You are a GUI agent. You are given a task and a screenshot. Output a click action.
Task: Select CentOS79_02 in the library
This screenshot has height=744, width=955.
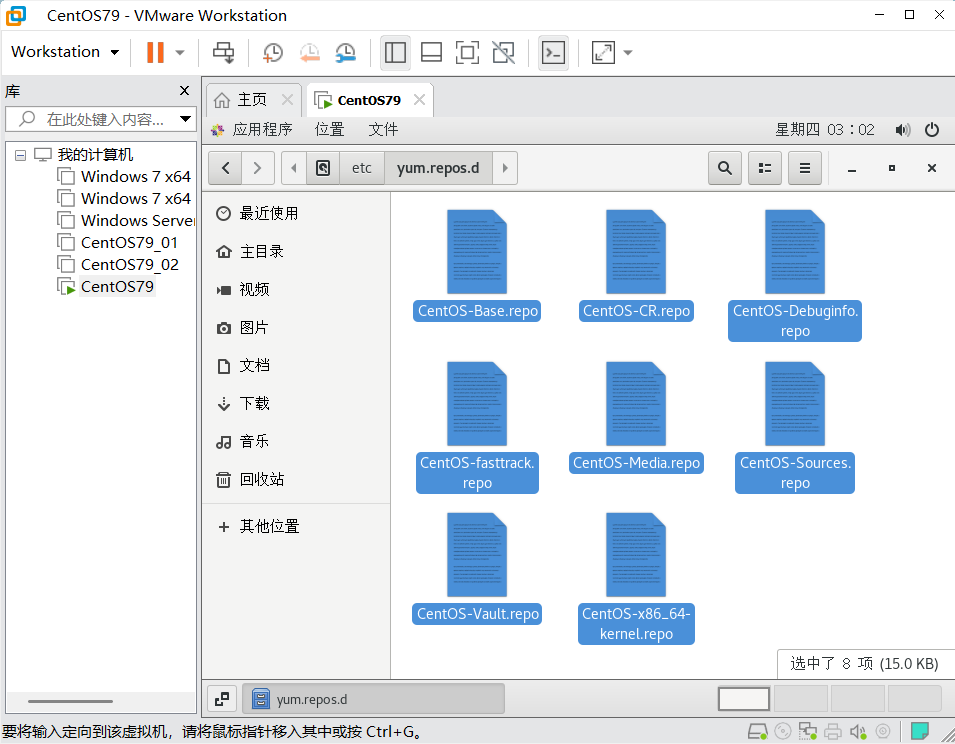coord(130,264)
